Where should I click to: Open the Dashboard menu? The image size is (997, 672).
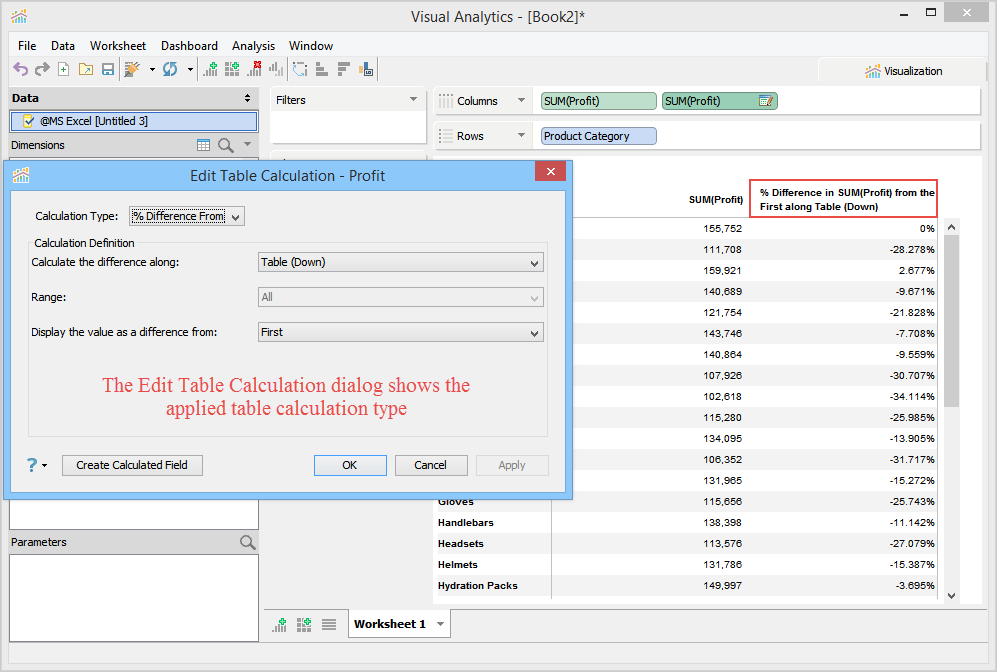pyautogui.click(x=189, y=46)
